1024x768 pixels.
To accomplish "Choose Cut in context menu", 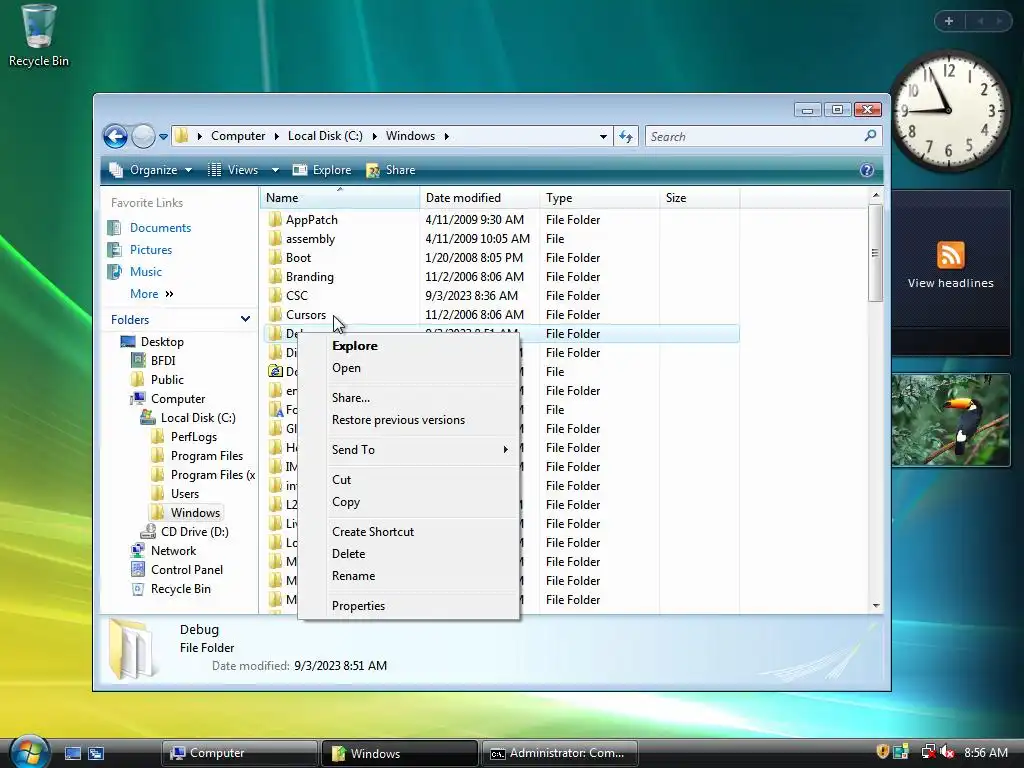I will [x=408, y=480].
